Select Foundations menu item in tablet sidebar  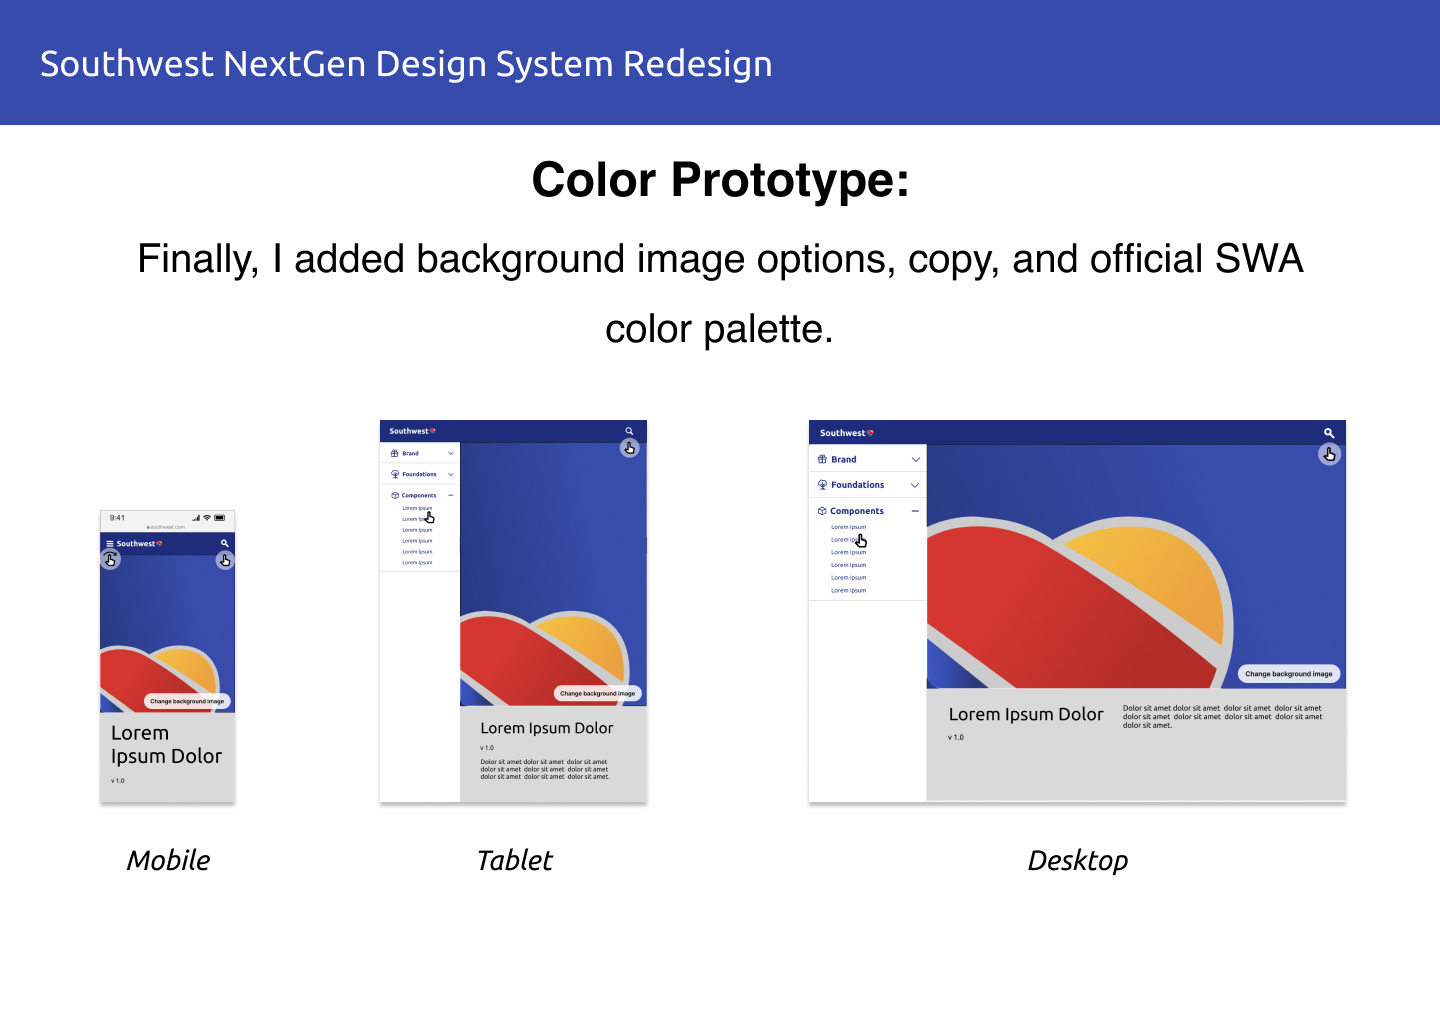[x=419, y=474]
